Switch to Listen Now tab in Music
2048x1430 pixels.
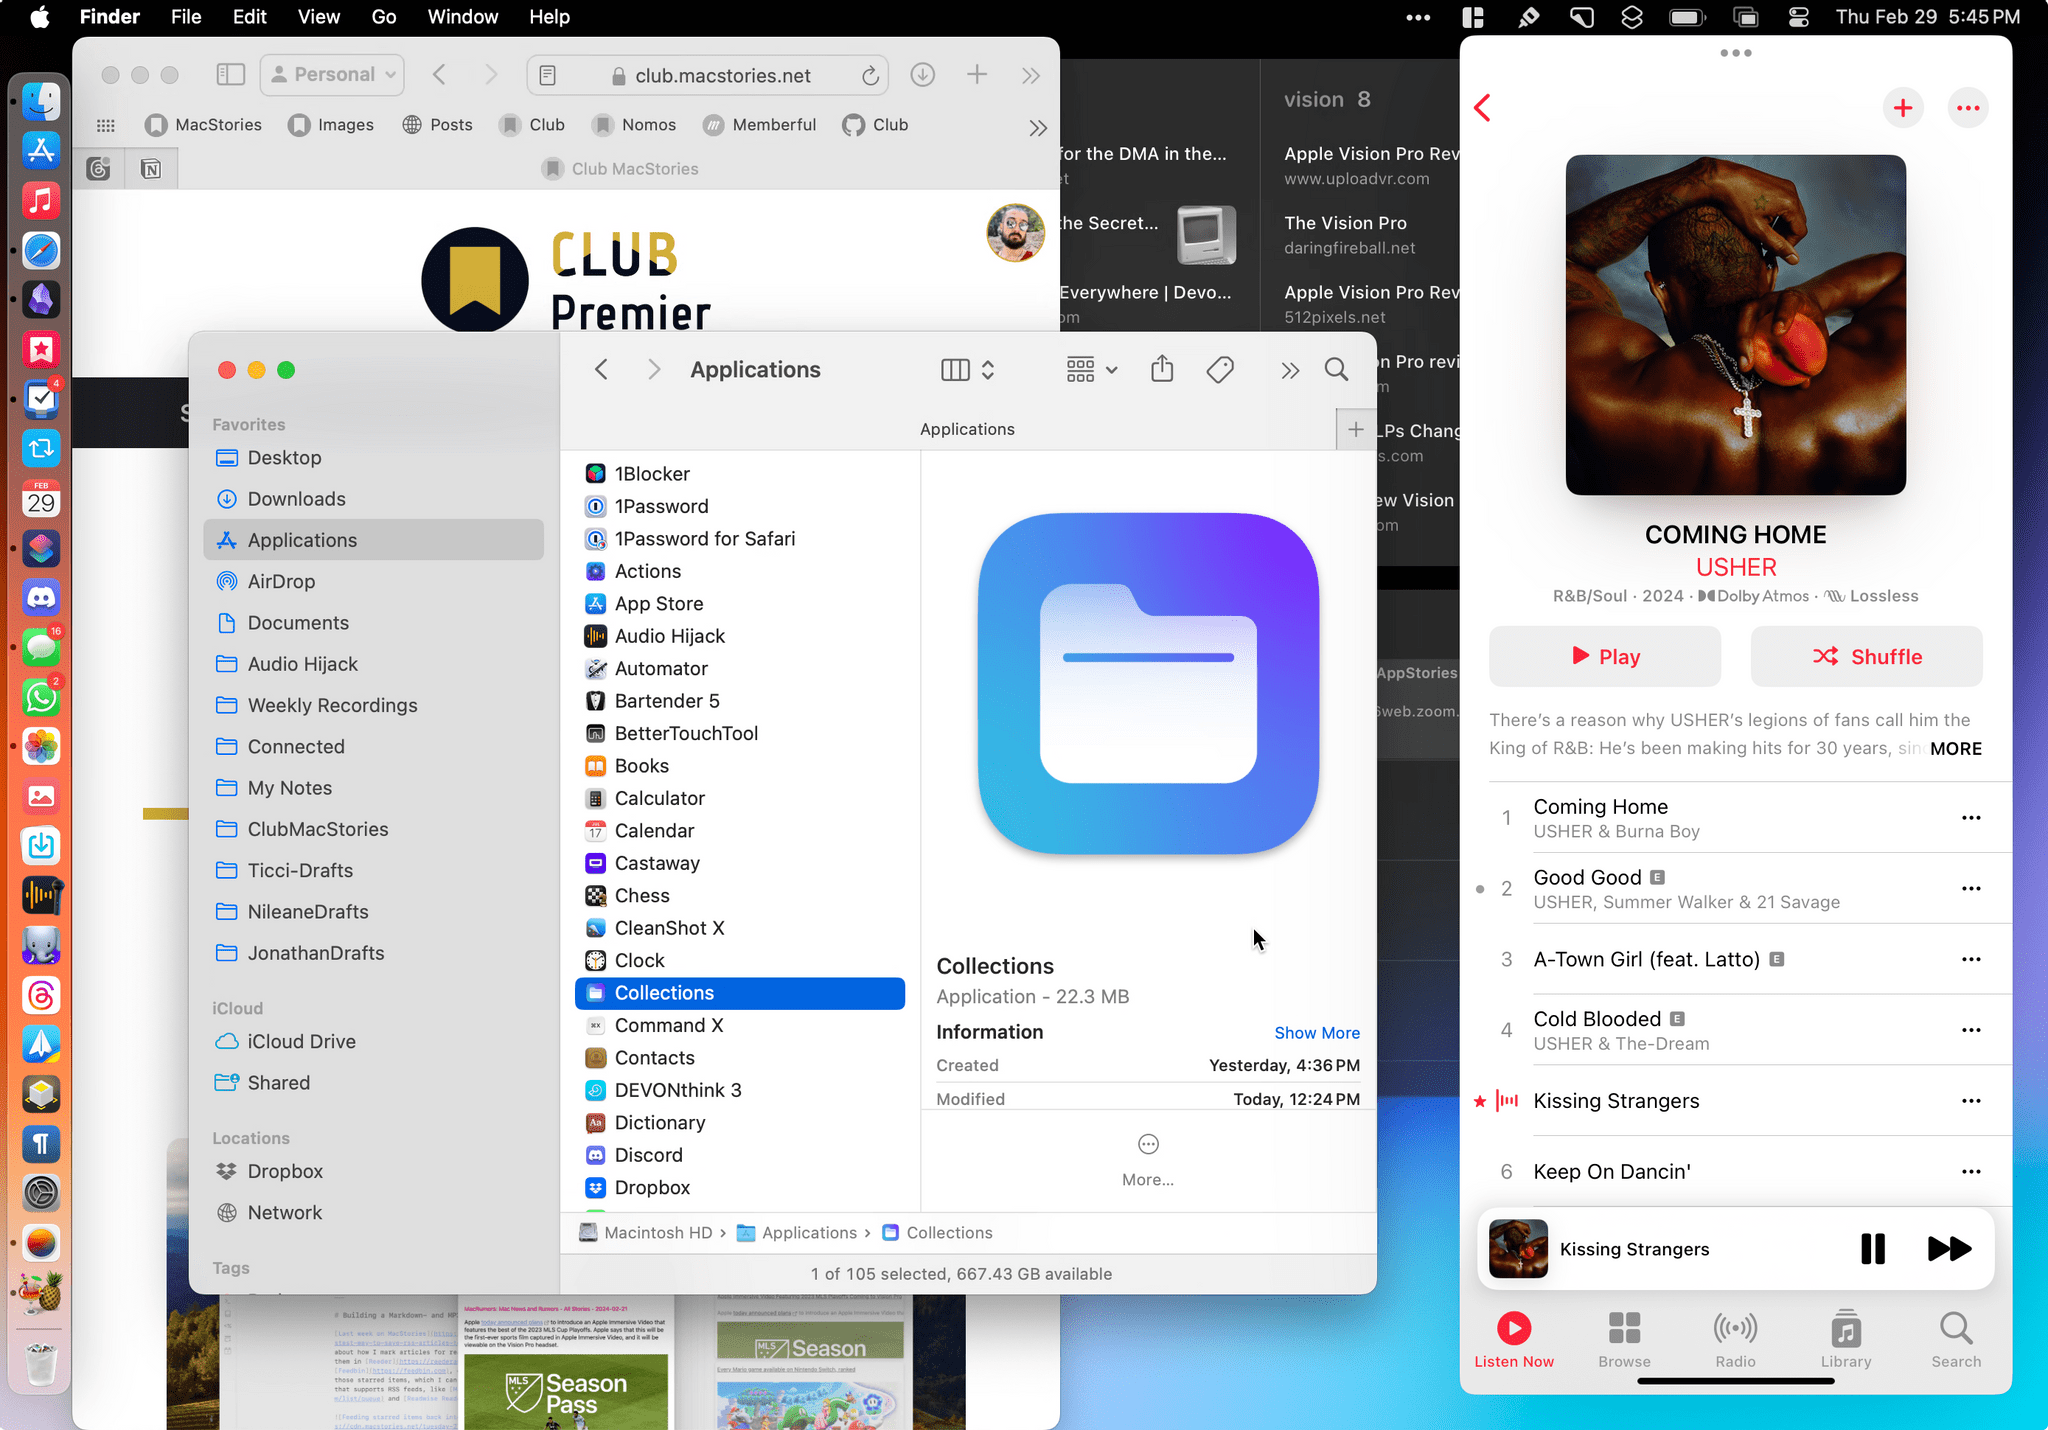1514,1340
